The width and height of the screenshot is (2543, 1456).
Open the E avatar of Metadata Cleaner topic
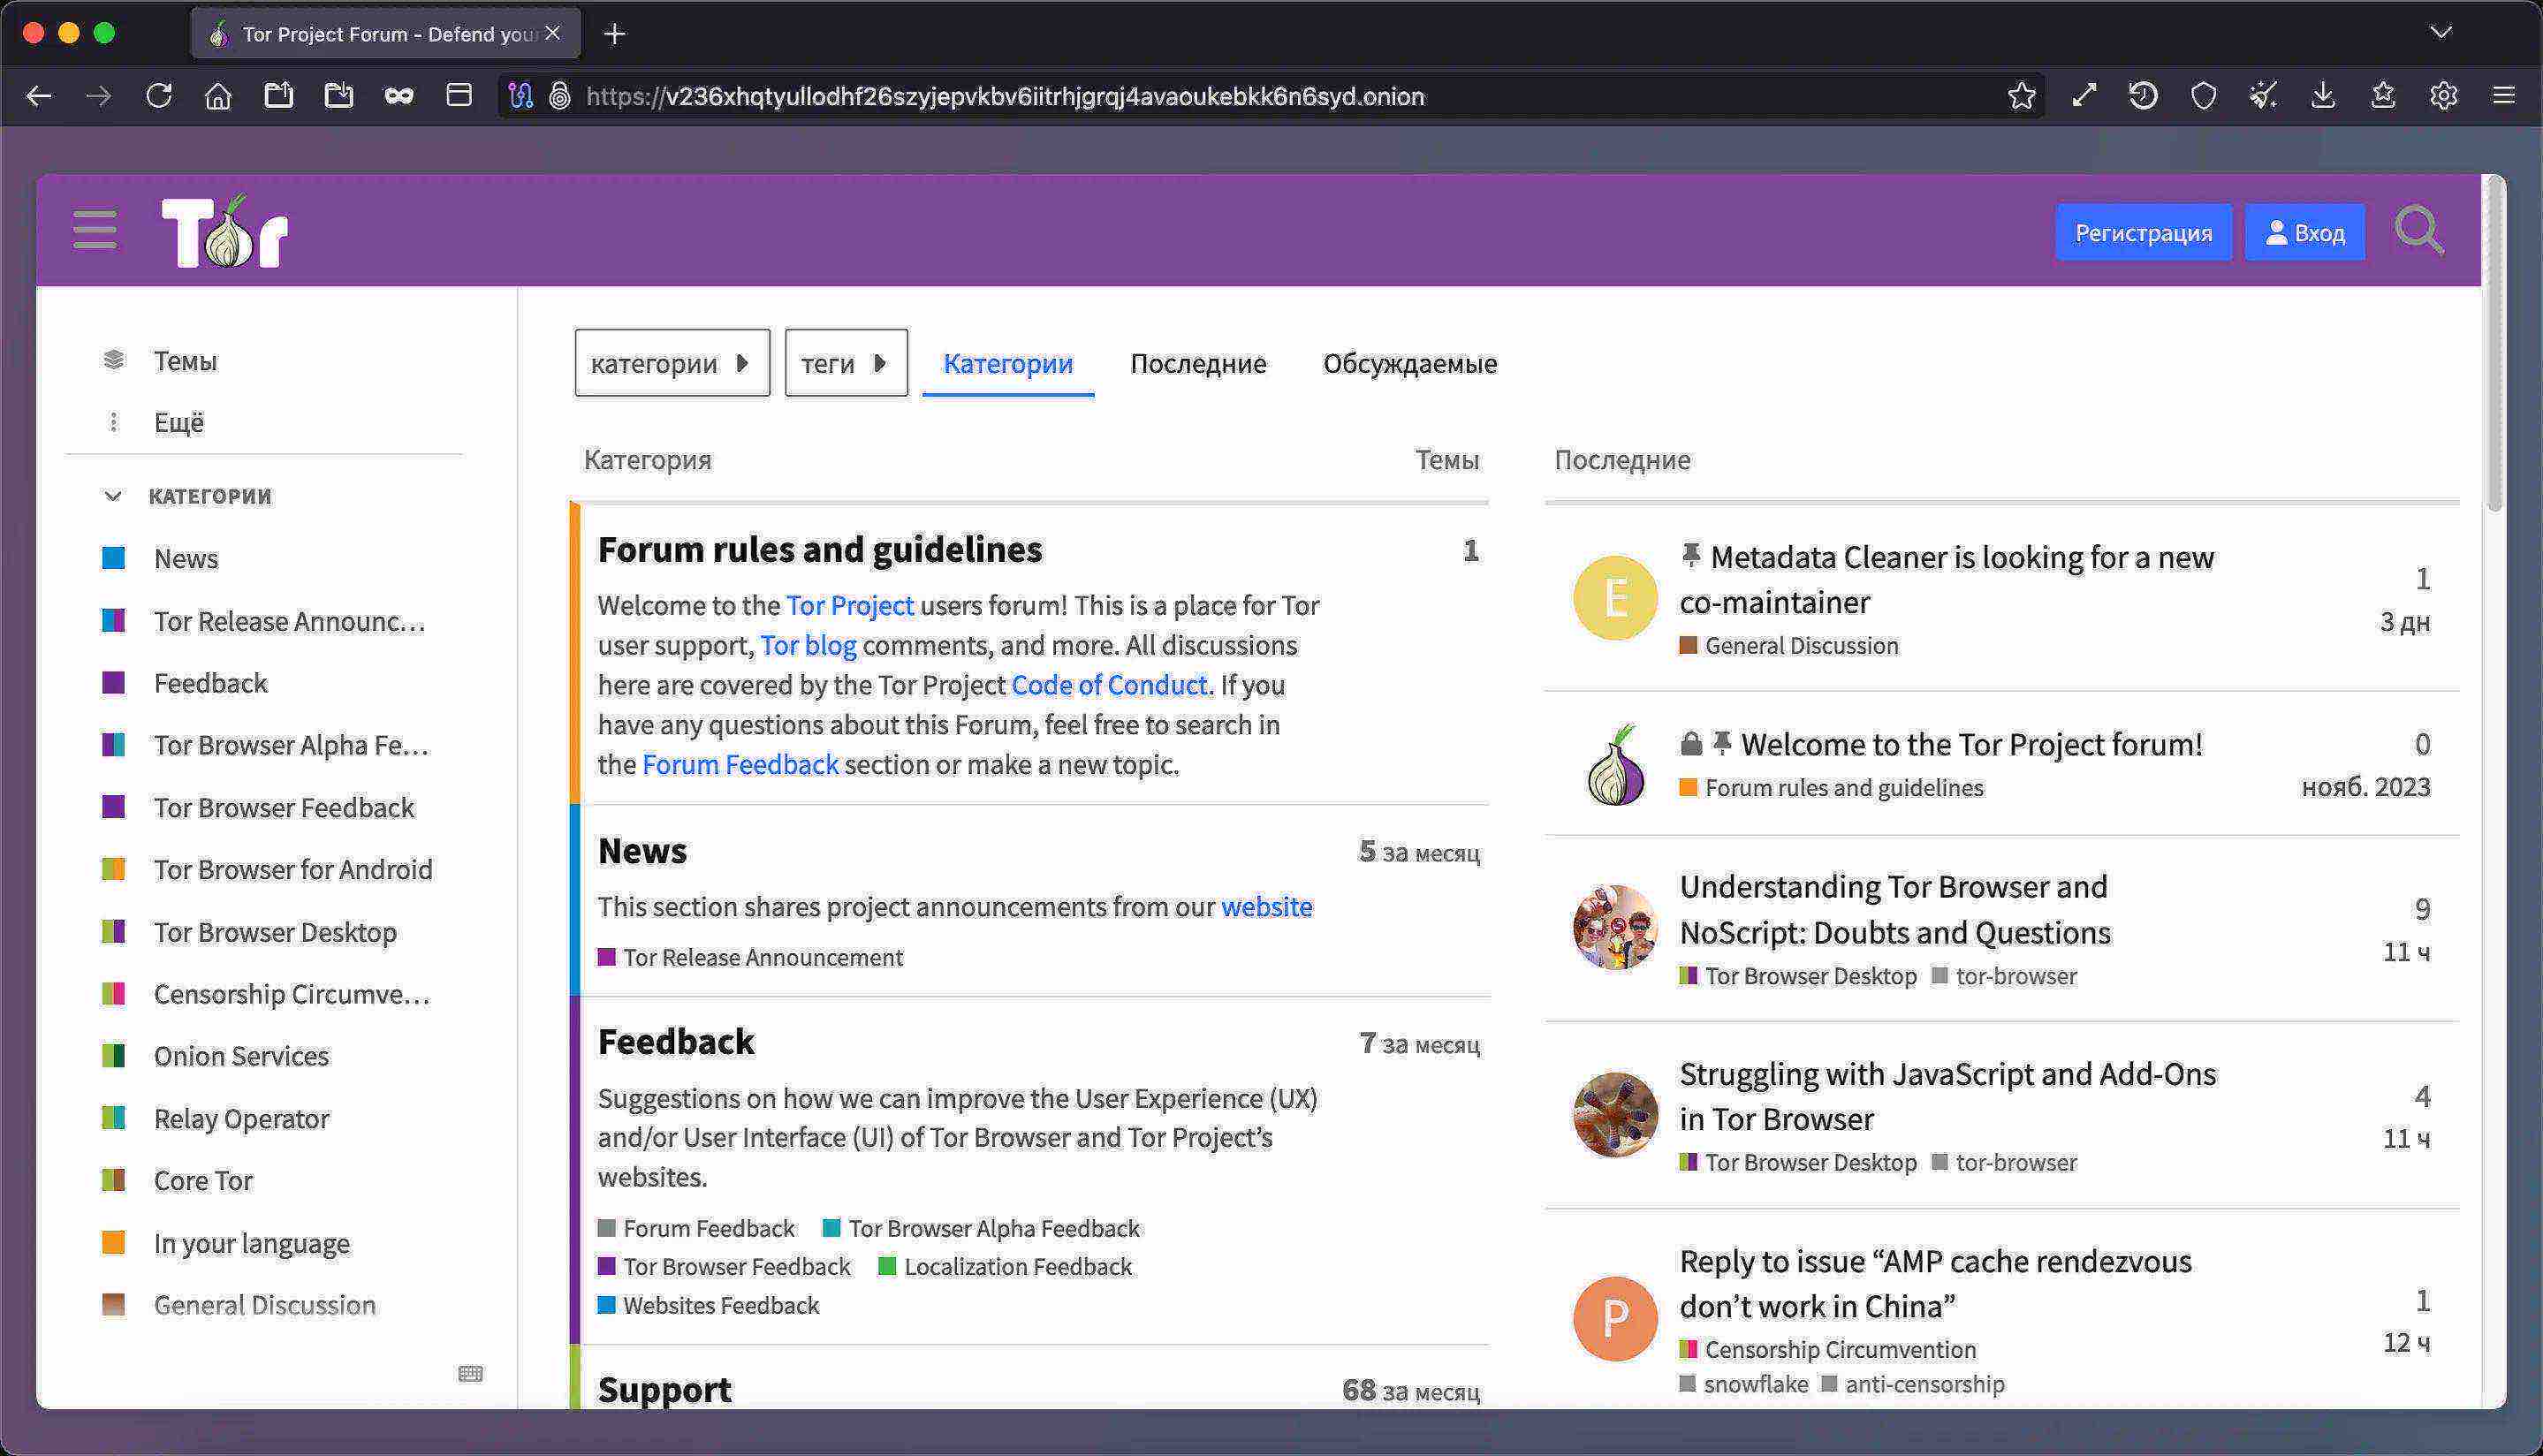coord(1615,598)
